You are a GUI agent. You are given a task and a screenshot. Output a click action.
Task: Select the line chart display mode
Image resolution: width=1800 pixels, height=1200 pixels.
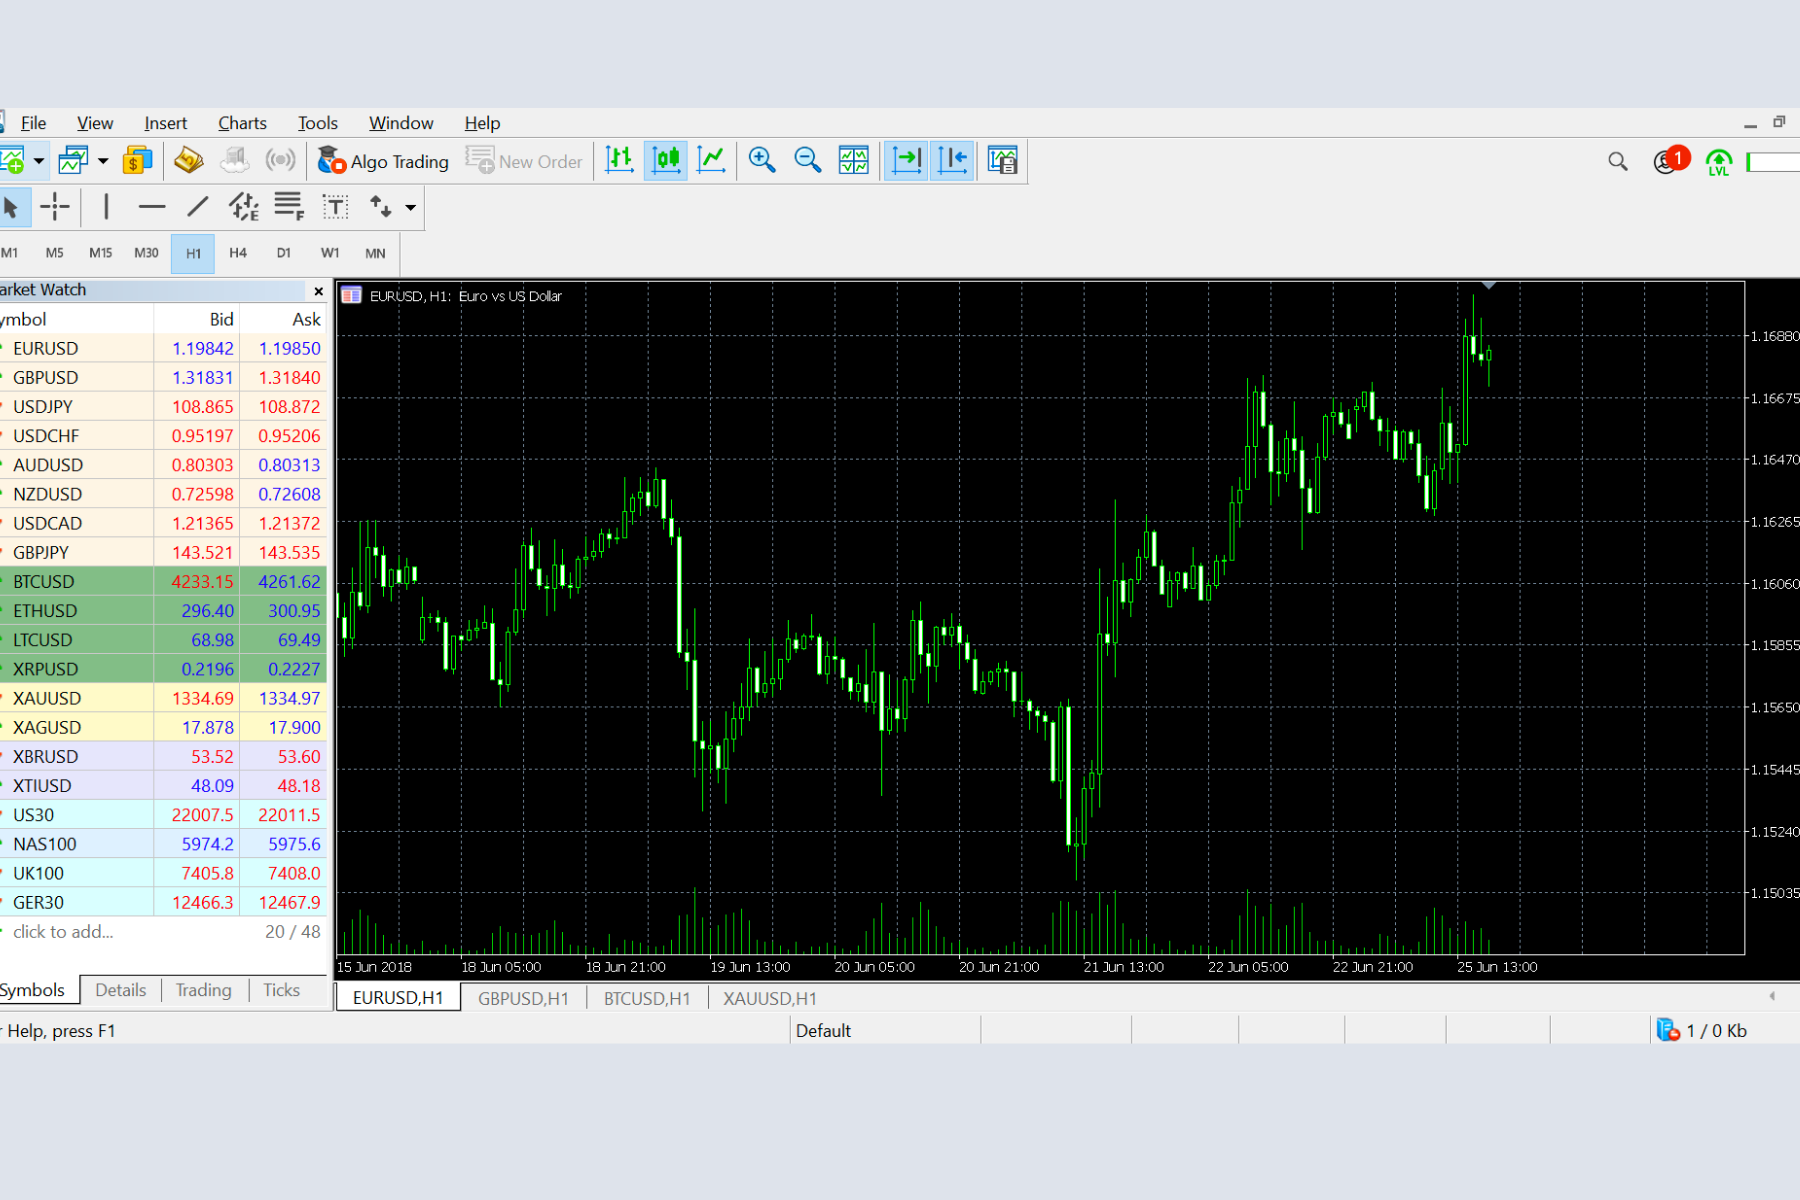pos(711,160)
